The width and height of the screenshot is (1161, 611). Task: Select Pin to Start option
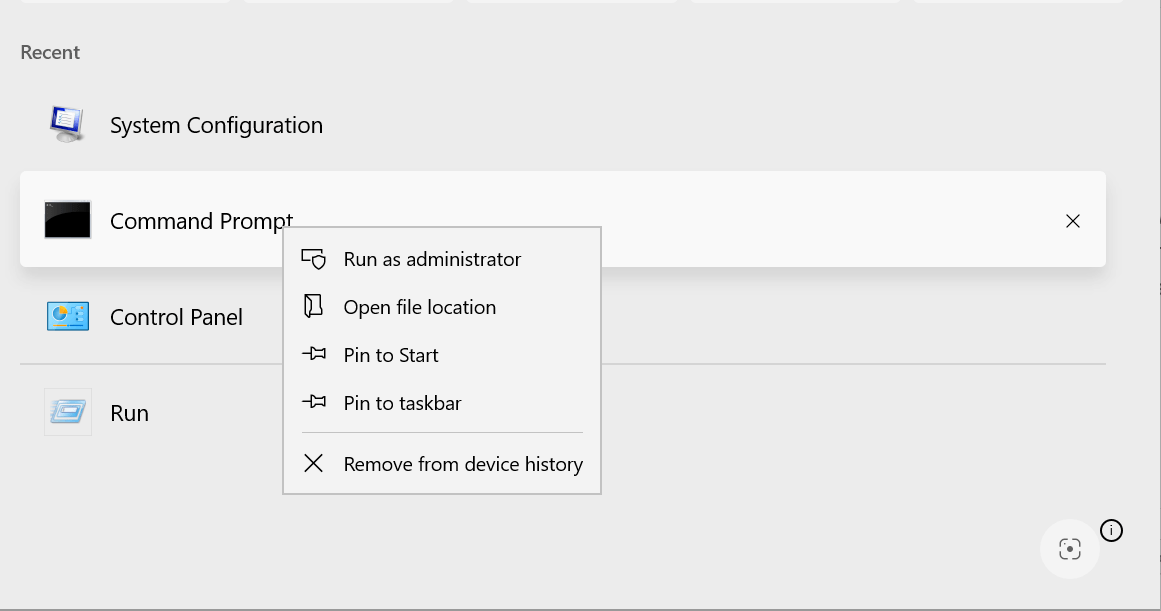pos(391,355)
